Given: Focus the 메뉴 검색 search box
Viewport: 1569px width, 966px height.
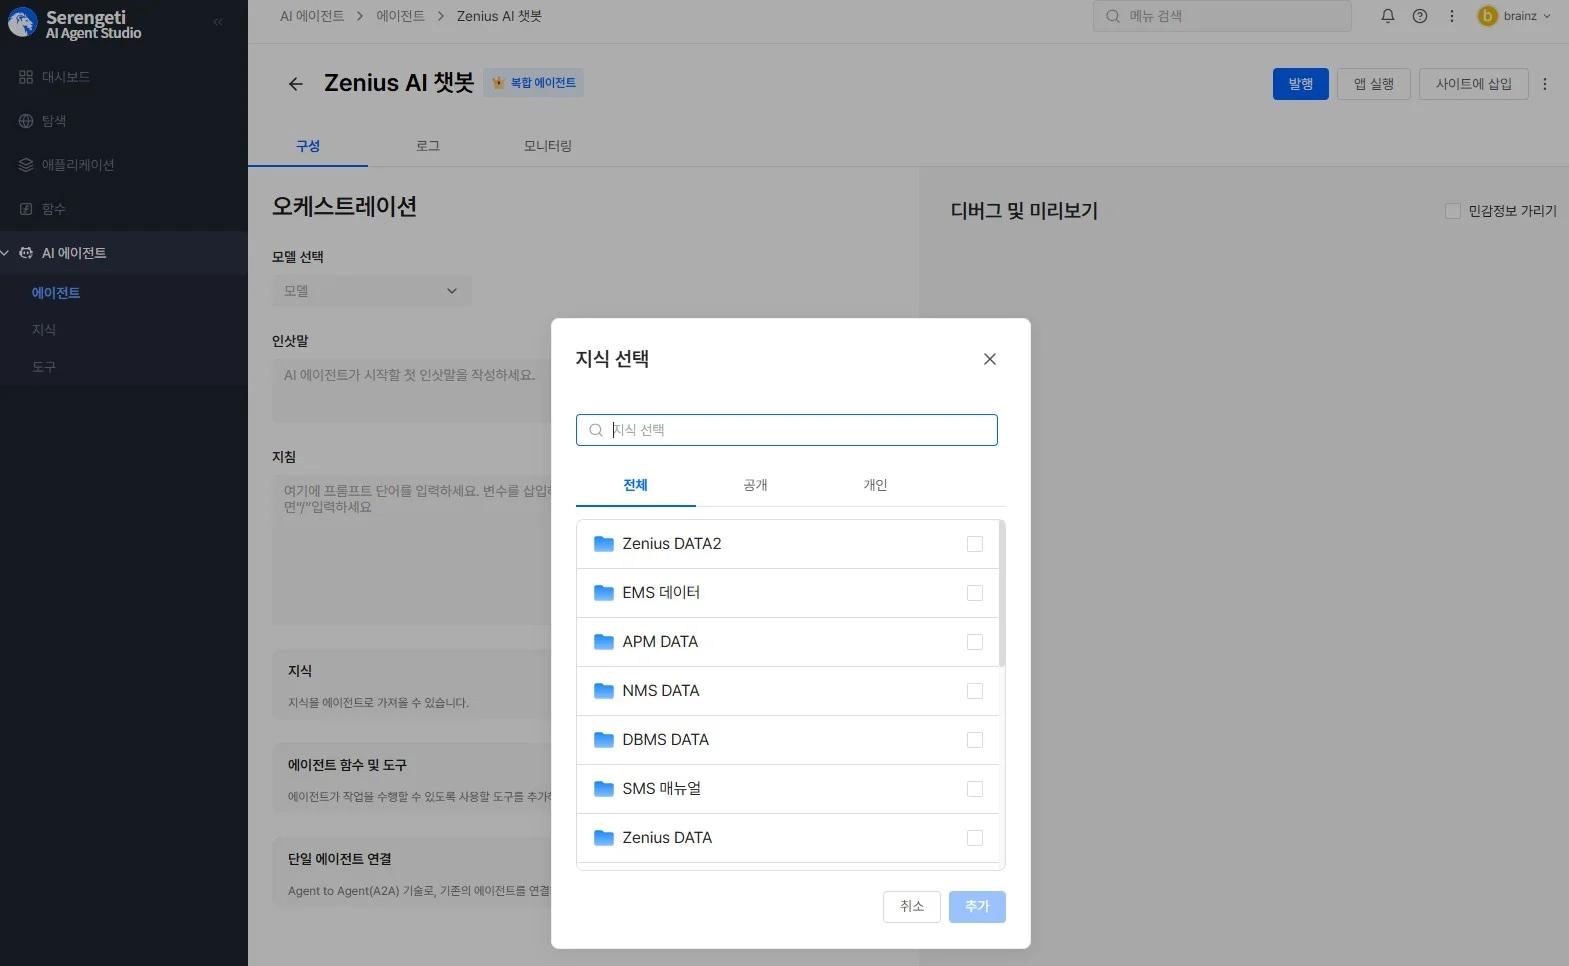Looking at the screenshot, I should point(1222,16).
